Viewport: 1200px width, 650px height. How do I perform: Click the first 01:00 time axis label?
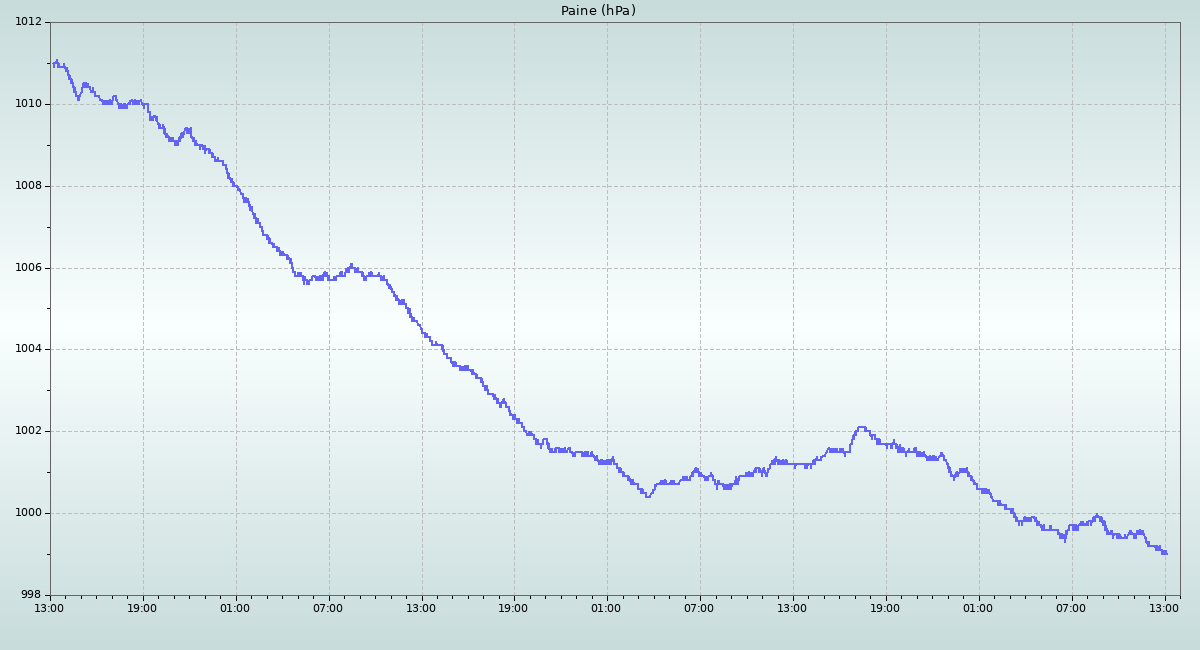235,608
